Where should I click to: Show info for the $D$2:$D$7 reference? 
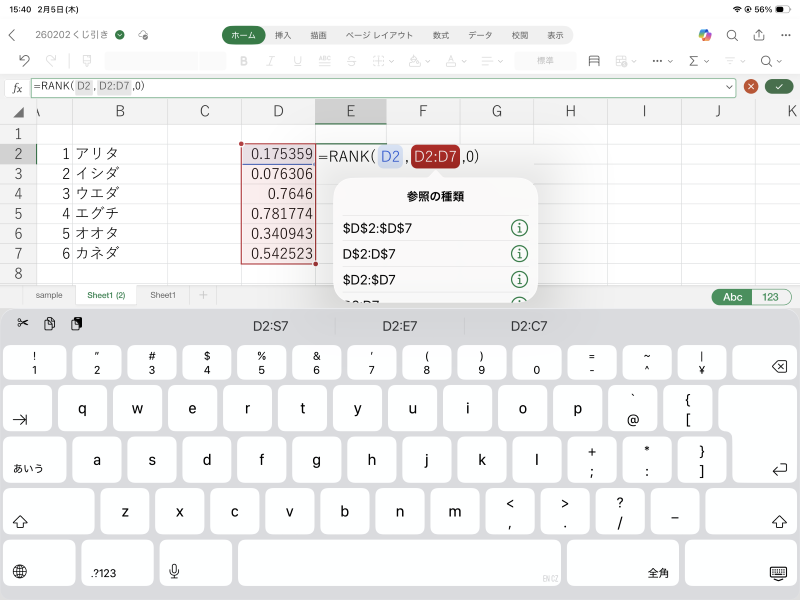pyautogui.click(x=518, y=228)
